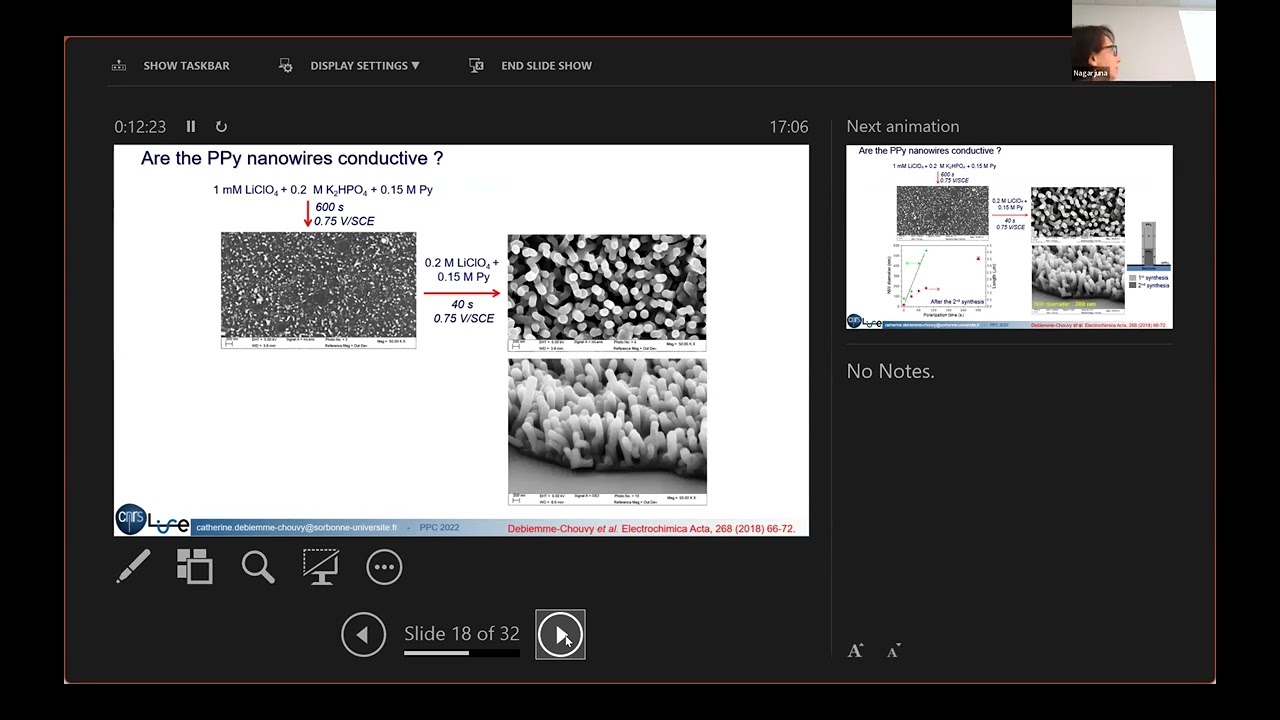Click the End Slide Show icon
The image size is (1280, 720).
(x=476, y=65)
